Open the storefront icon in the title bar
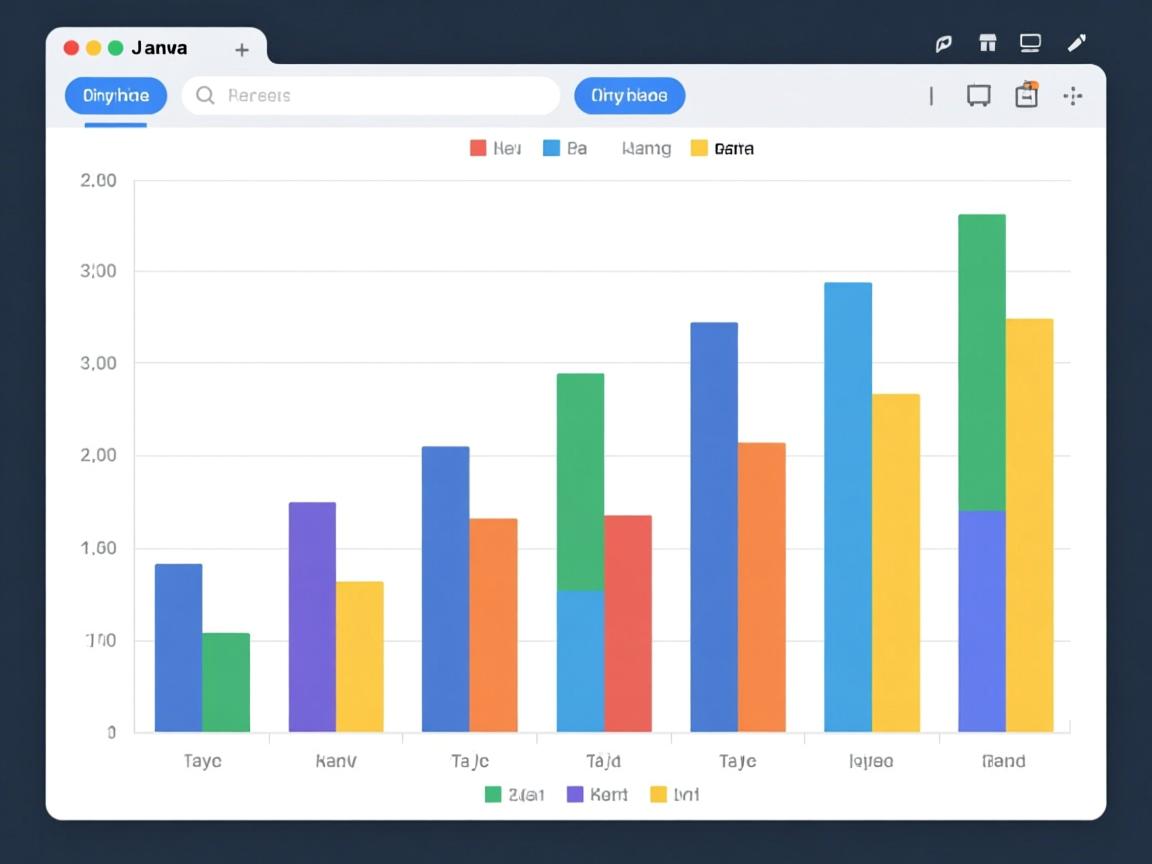The height and width of the screenshot is (864, 1152). pyautogui.click(x=988, y=43)
